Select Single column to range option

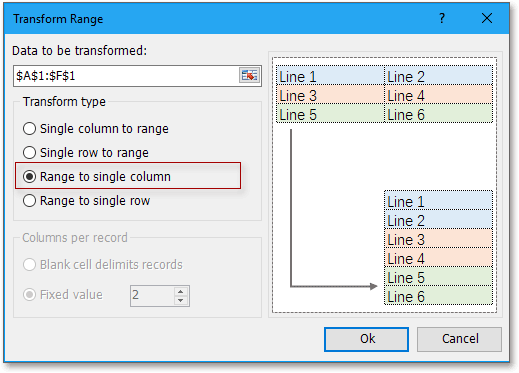pos(96,129)
